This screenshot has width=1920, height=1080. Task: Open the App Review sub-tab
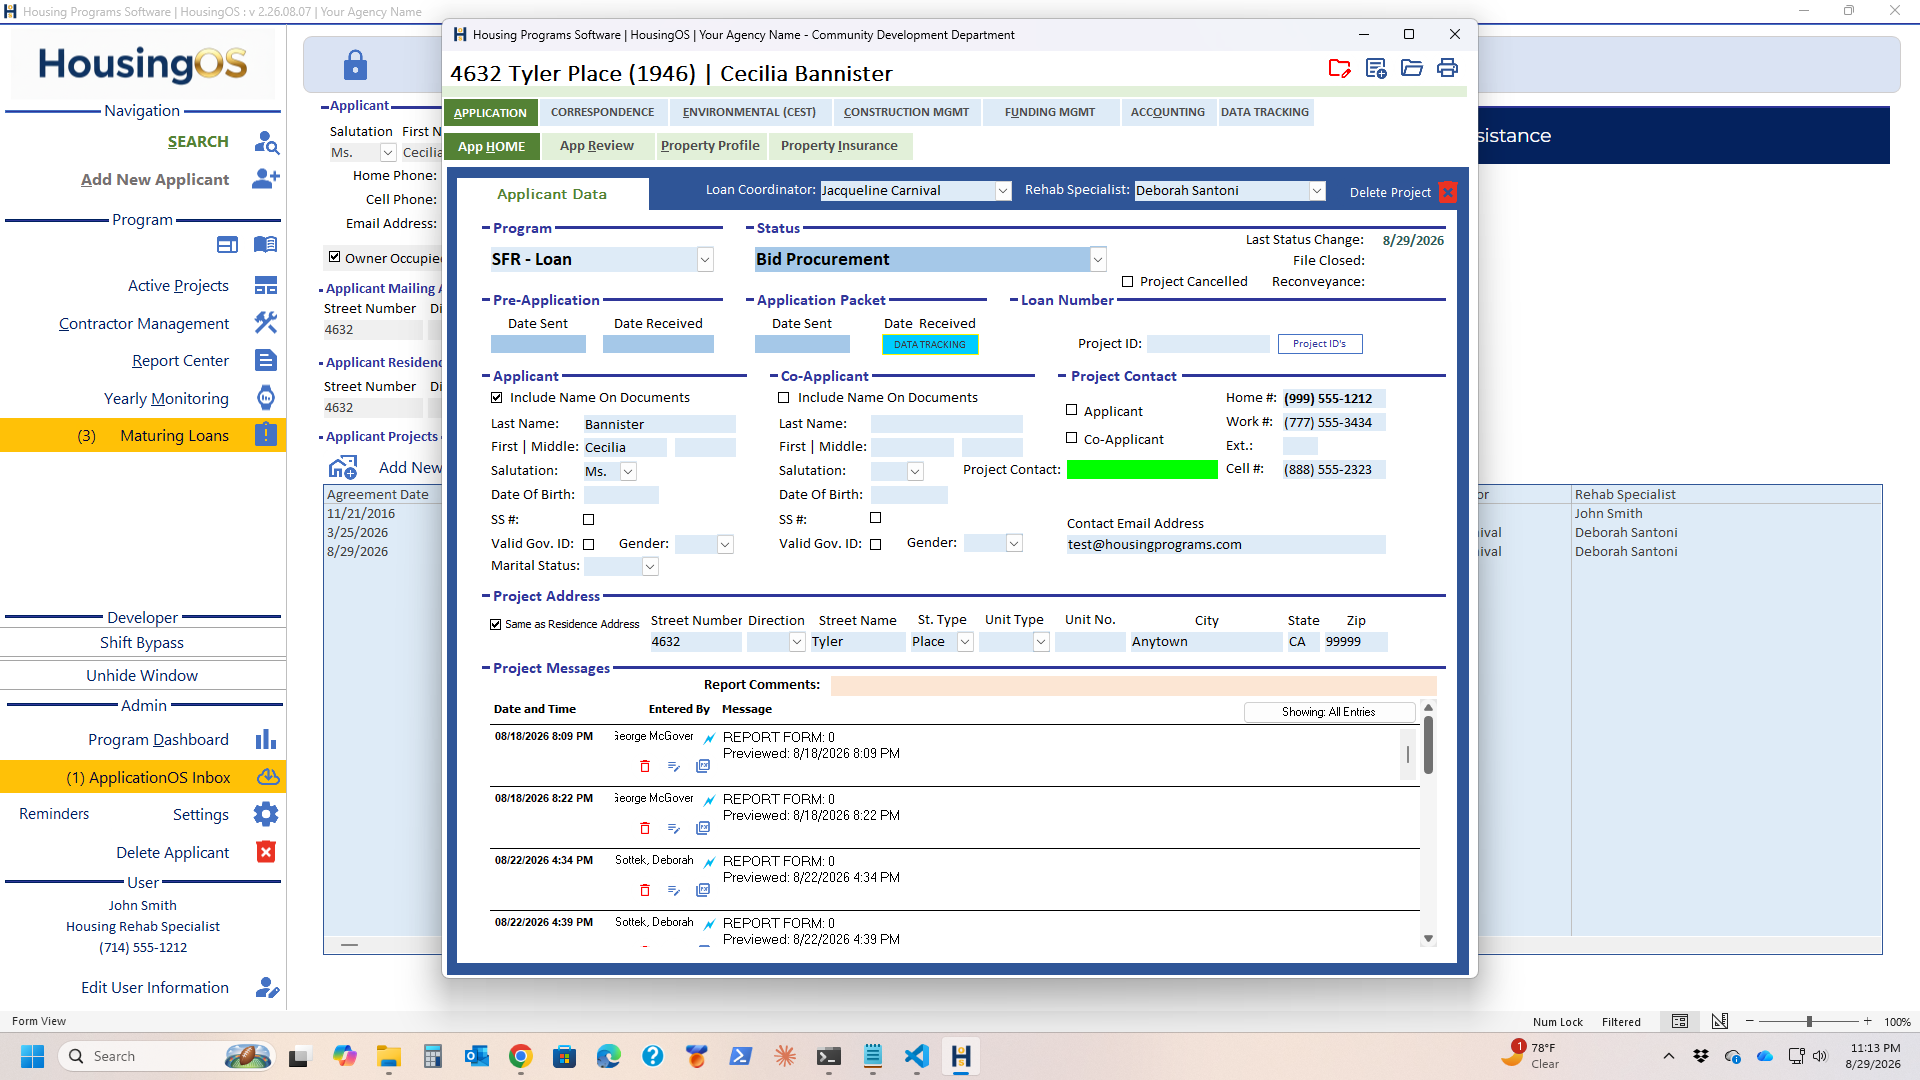[597, 146]
